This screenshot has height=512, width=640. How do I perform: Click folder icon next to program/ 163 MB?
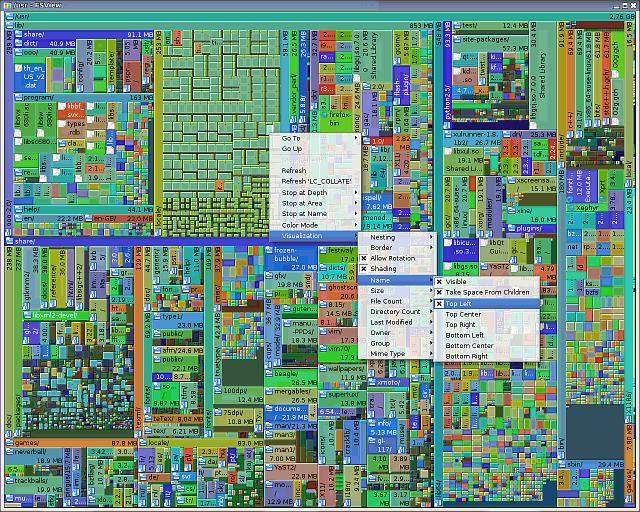tap(18, 98)
